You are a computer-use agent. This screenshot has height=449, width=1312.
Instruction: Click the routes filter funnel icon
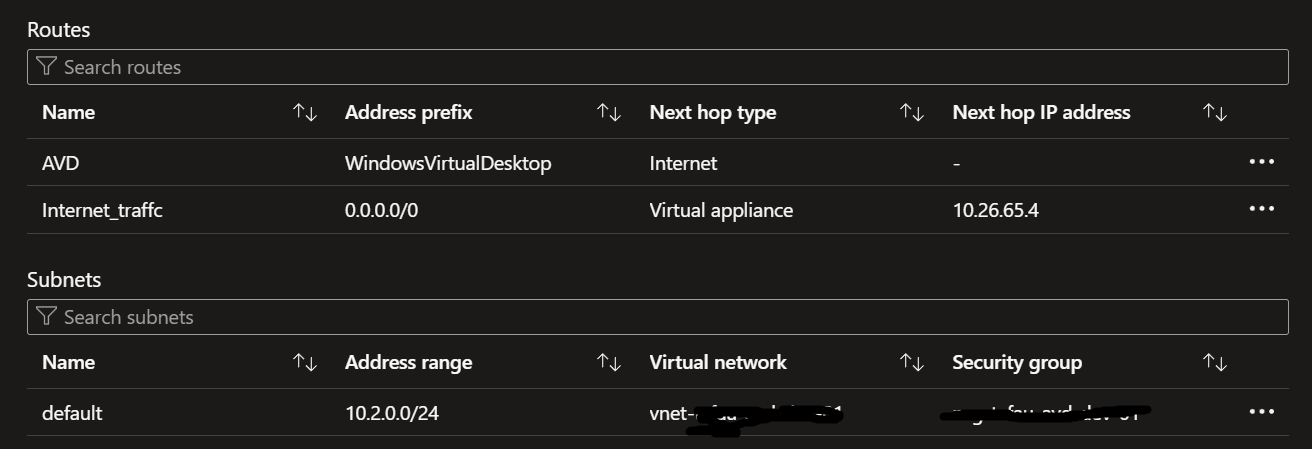[x=46, y=67]
